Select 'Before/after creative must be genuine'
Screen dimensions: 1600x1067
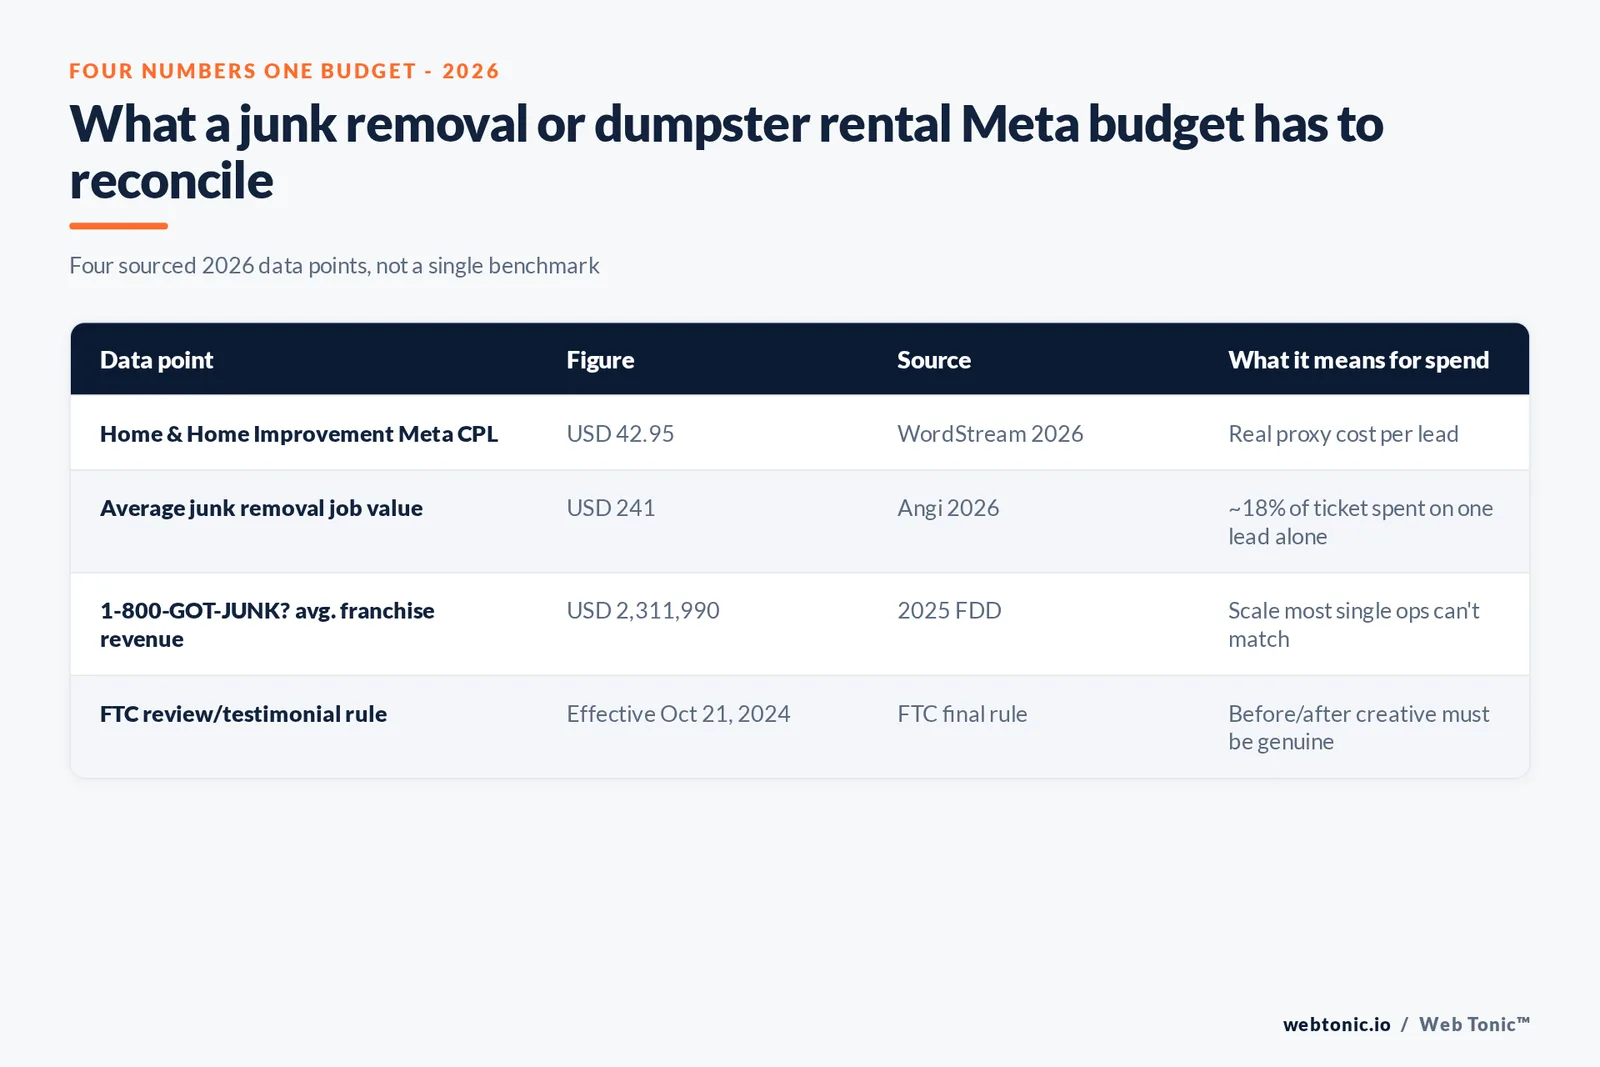tap(1358, 728)
